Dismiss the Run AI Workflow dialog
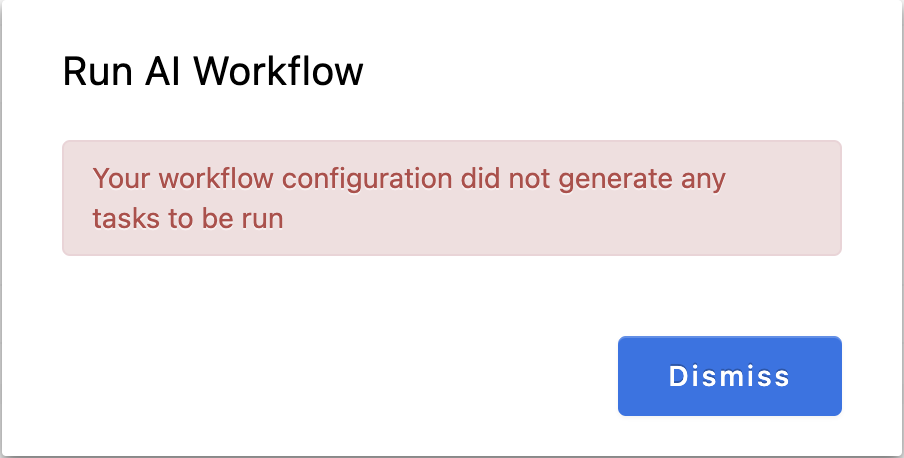 [729, 376]
